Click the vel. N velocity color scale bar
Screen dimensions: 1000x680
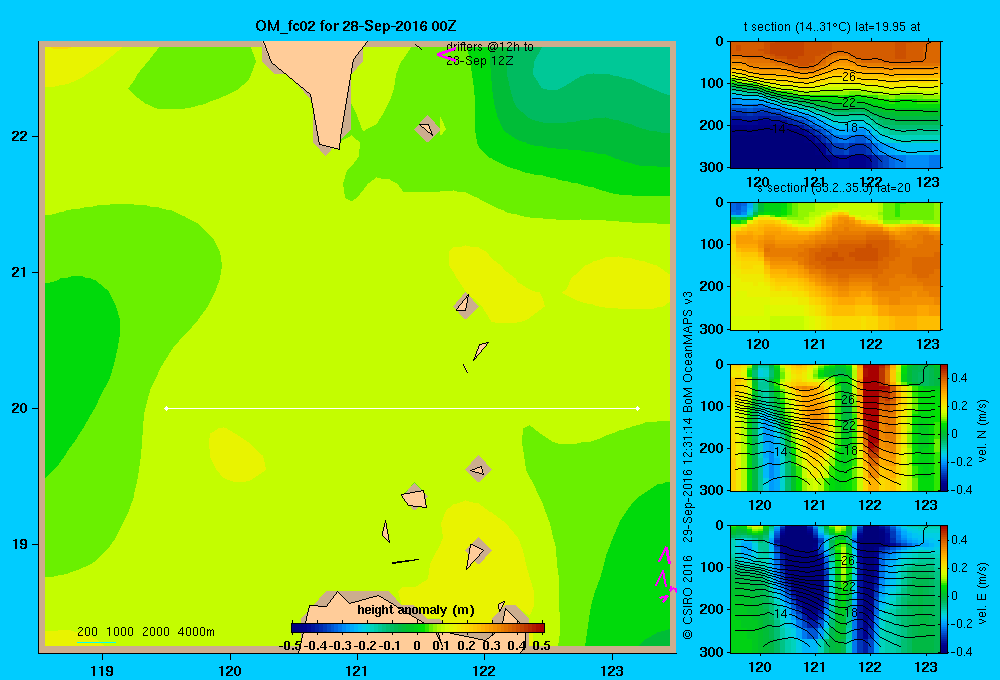tap(944, 427)
